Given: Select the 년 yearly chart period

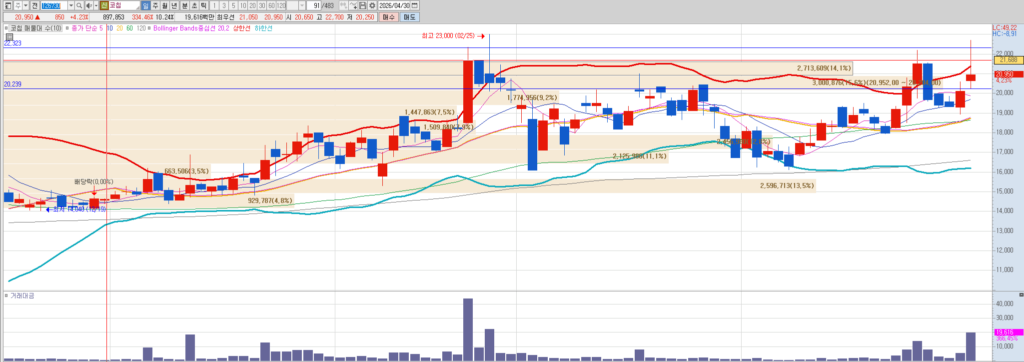Looking at the screenshot, I should [174, 5].
